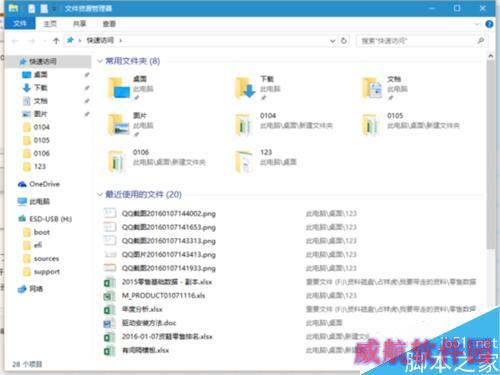Select the last listed .xlsx file
This screenshot has height=375, width=500.
point(145,350)
